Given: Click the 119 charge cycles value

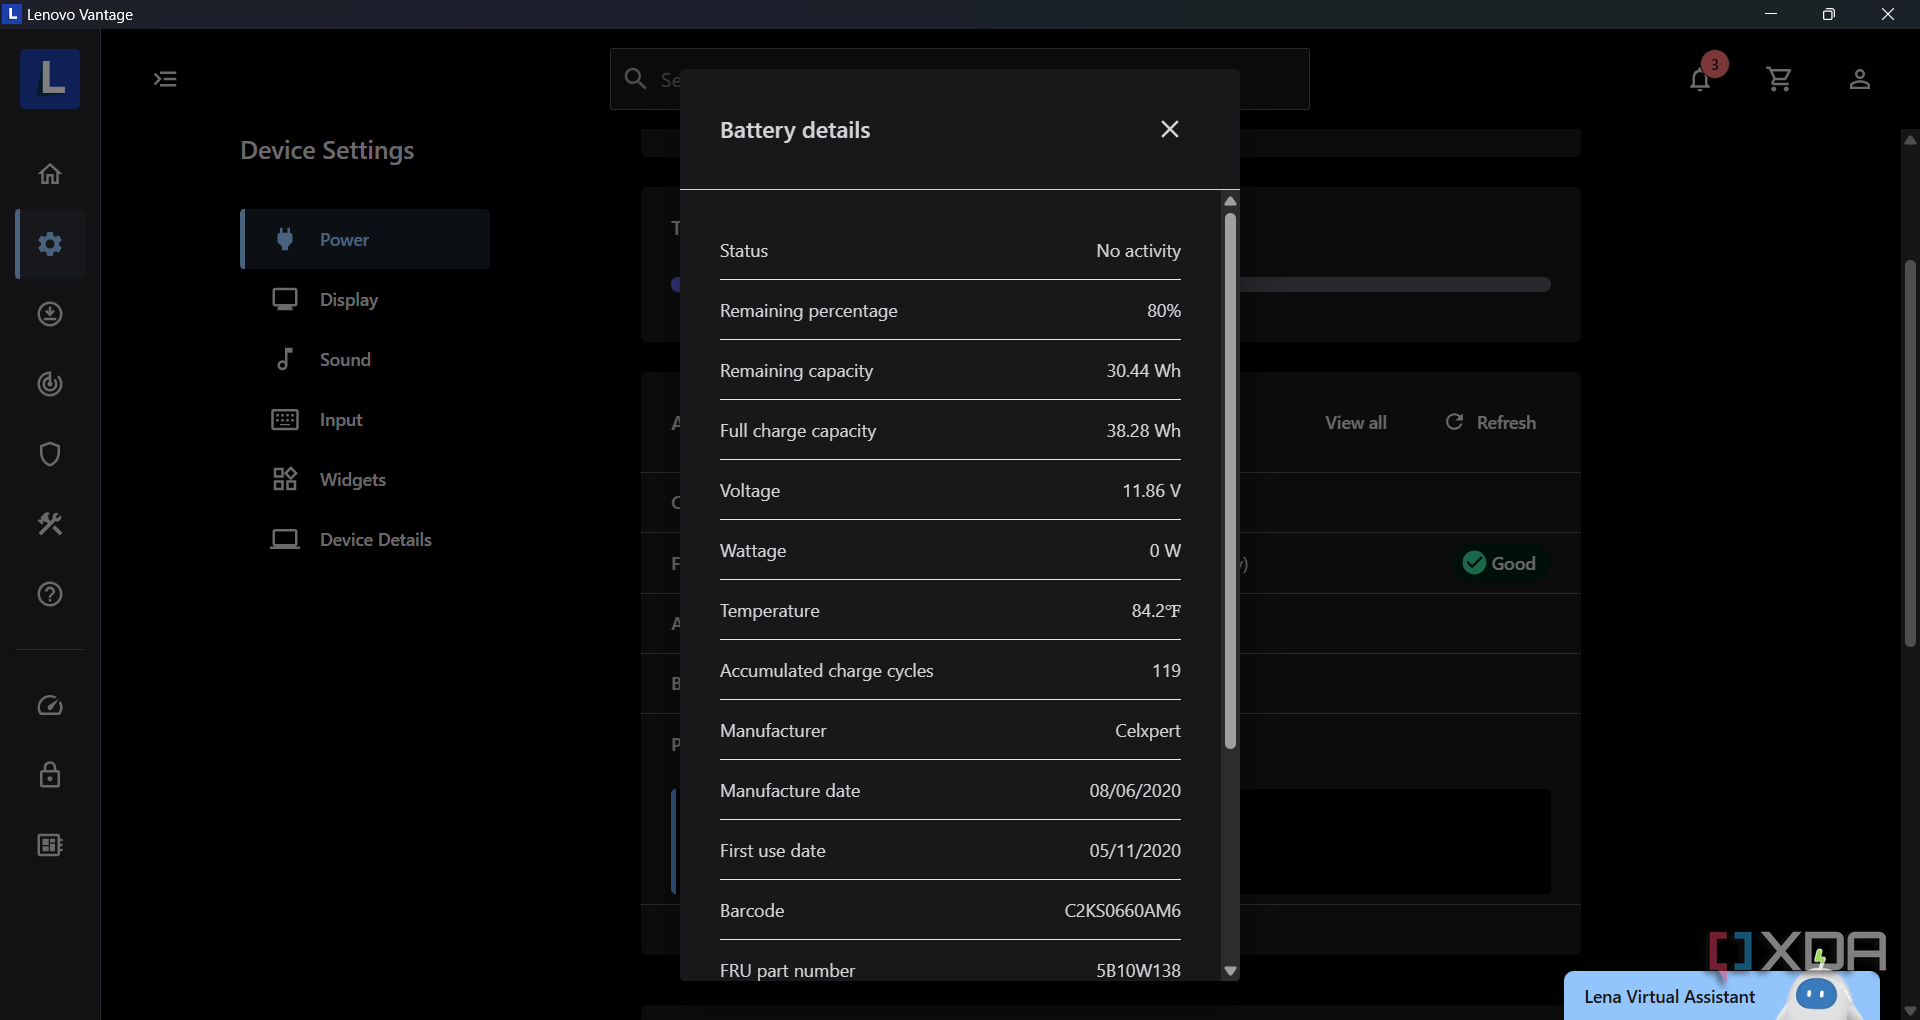Looking at the screenshot, I should [1166, 670].
